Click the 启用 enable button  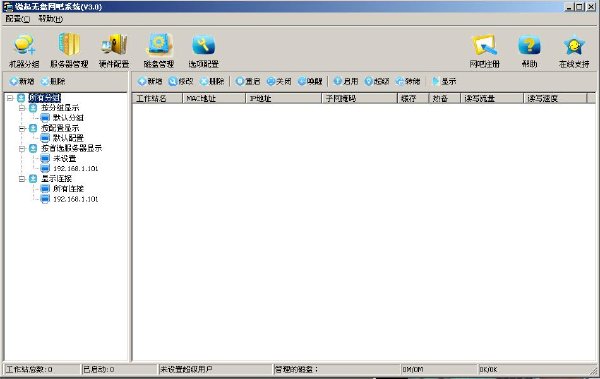[x=346, y=81]
